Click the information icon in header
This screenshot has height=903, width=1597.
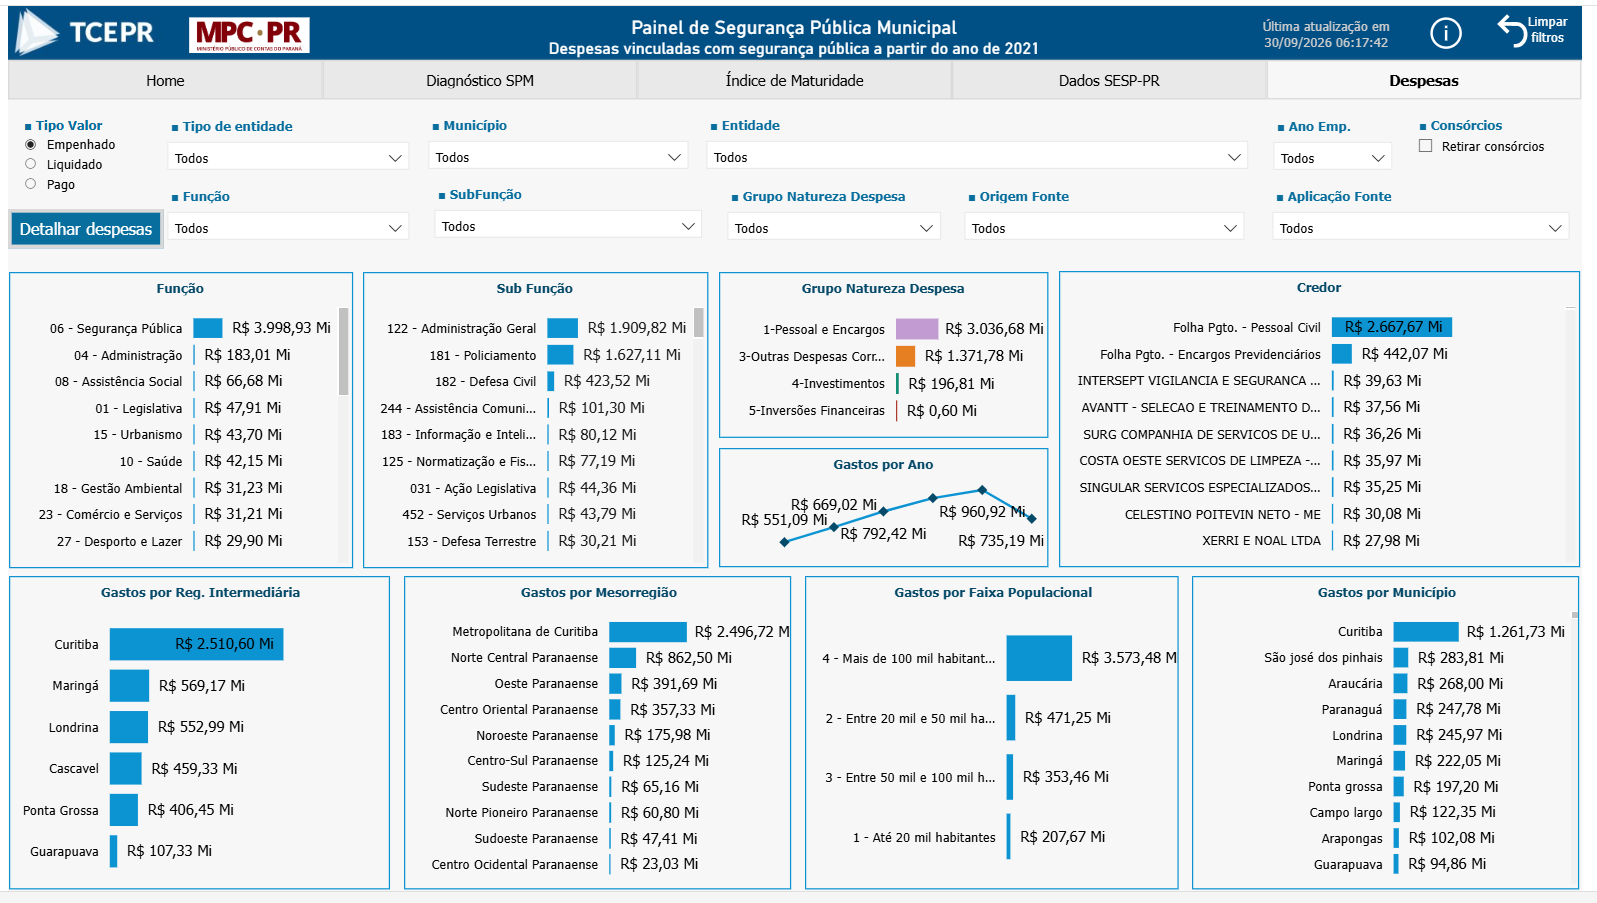tap(1445, 34)
